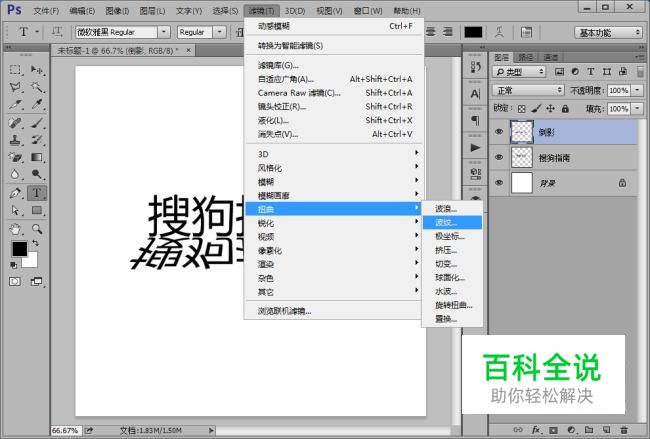The image size is (650, 439).
Task: Select the Eyedropper tool
Action: tap(37, 104)
